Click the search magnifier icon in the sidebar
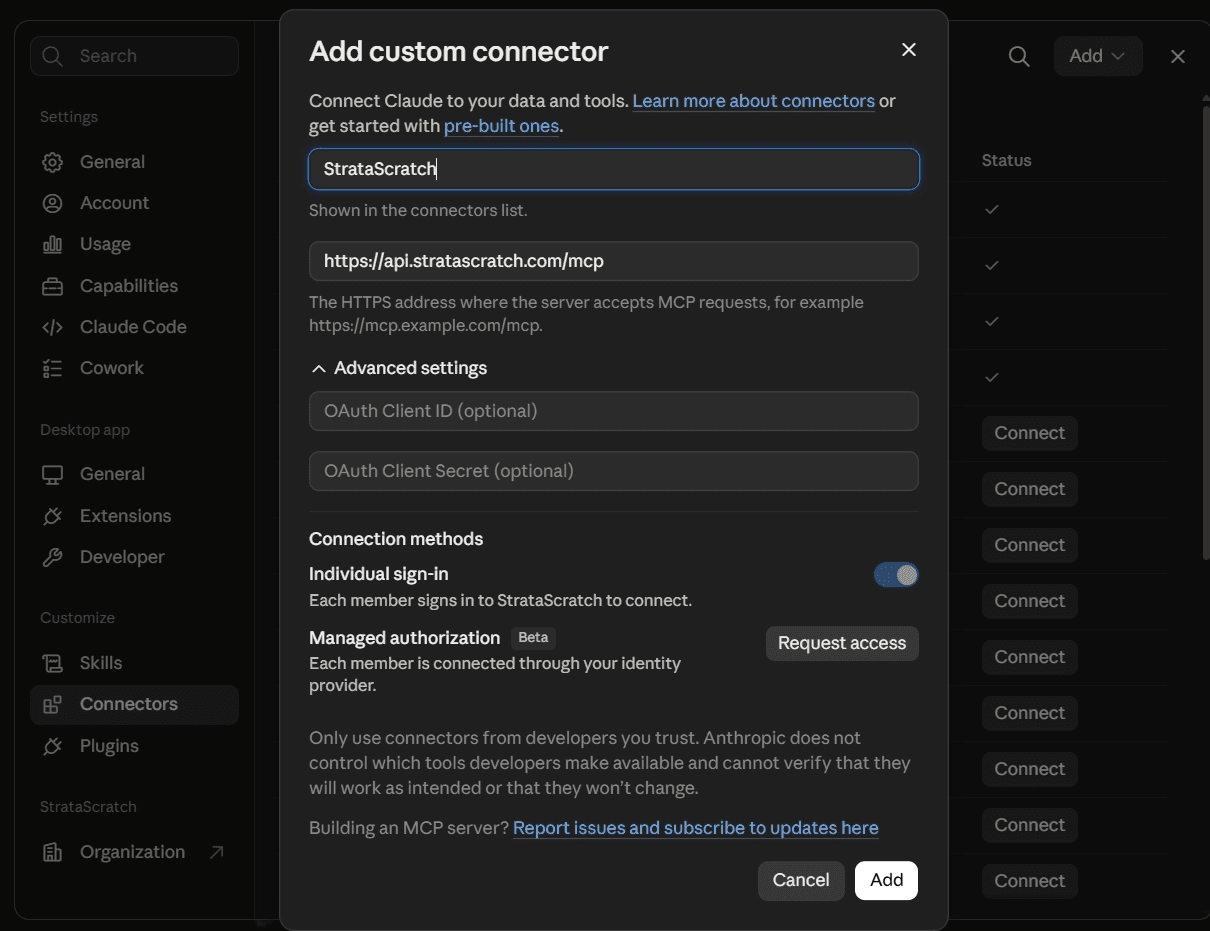Viewport: 1210px width, 931px height. pyautogui.click(x=53, y=56)
